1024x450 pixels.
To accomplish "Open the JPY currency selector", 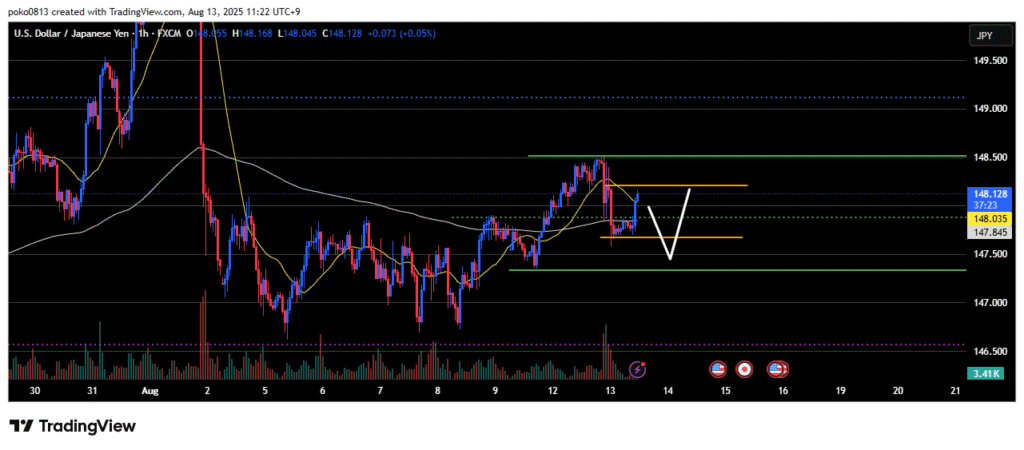I will [984, 36].
